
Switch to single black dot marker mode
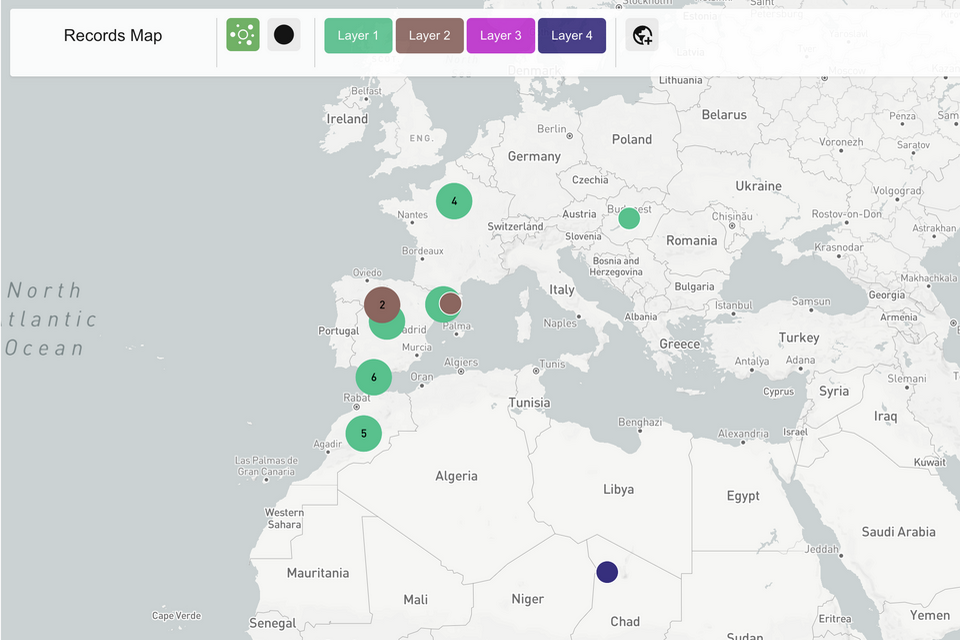283,34
